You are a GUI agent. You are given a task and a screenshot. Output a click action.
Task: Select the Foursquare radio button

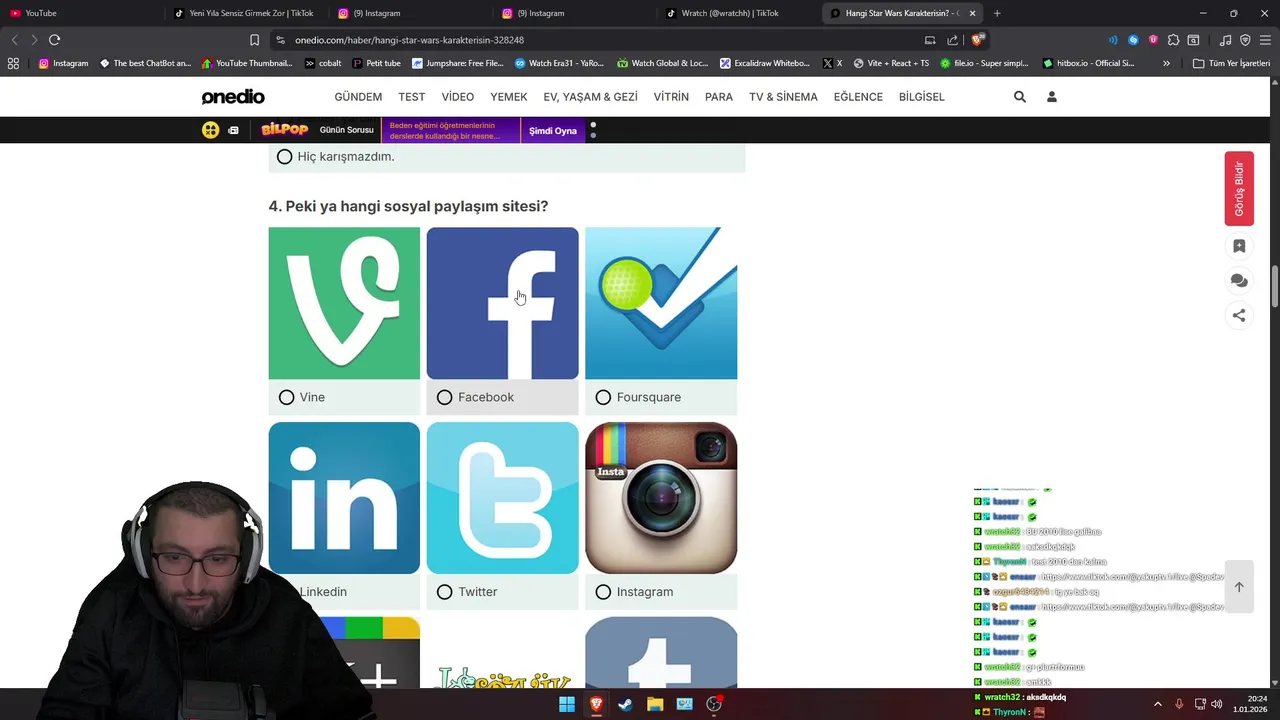[x=603, y=397]
